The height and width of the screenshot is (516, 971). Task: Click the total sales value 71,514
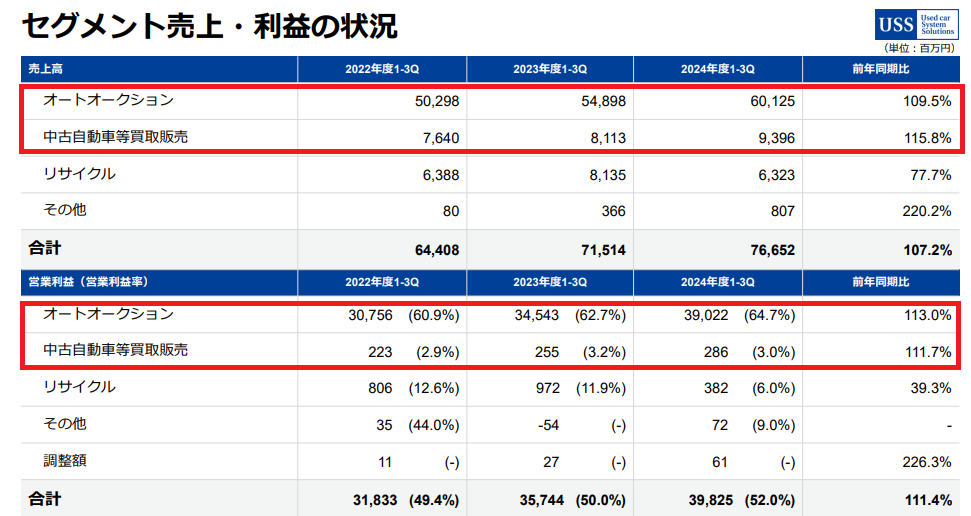click(x=603, y=250)
